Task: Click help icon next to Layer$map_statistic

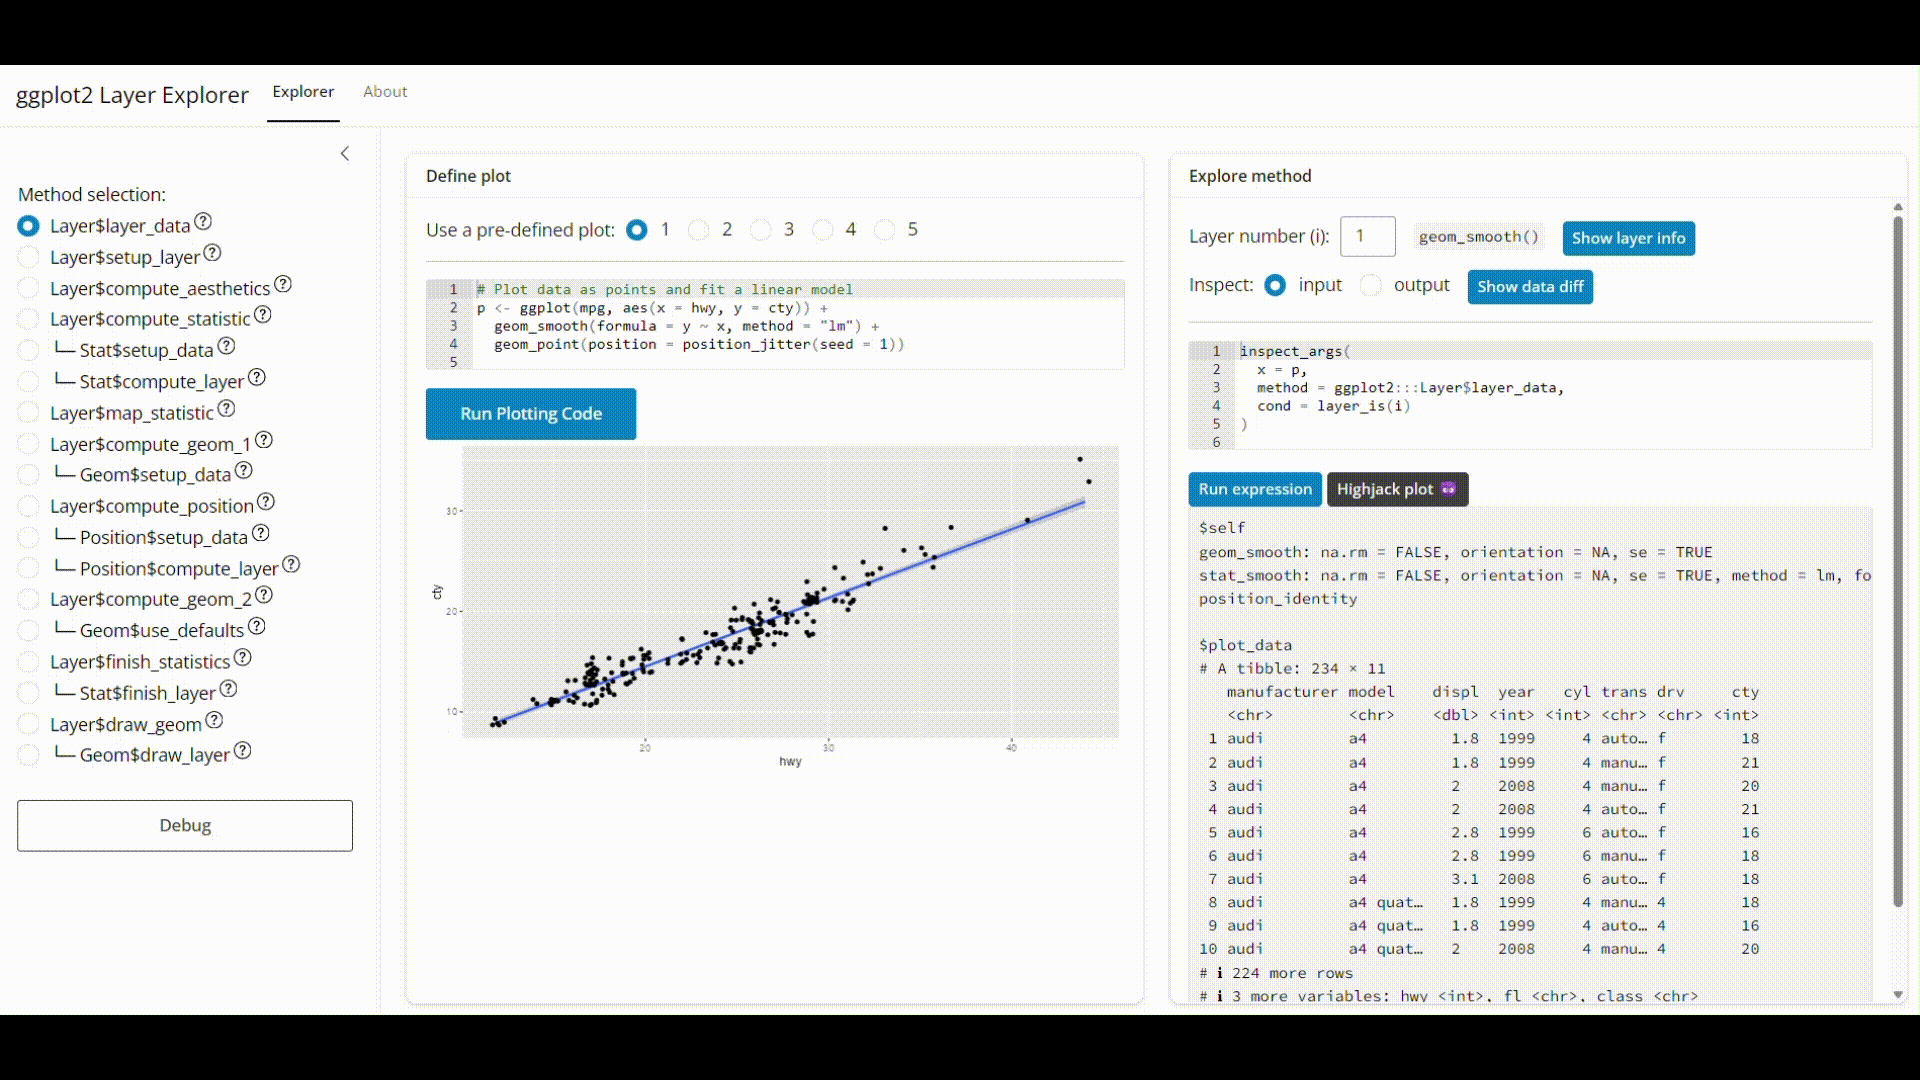Action: pyautogui.click(x=226, y=409)
